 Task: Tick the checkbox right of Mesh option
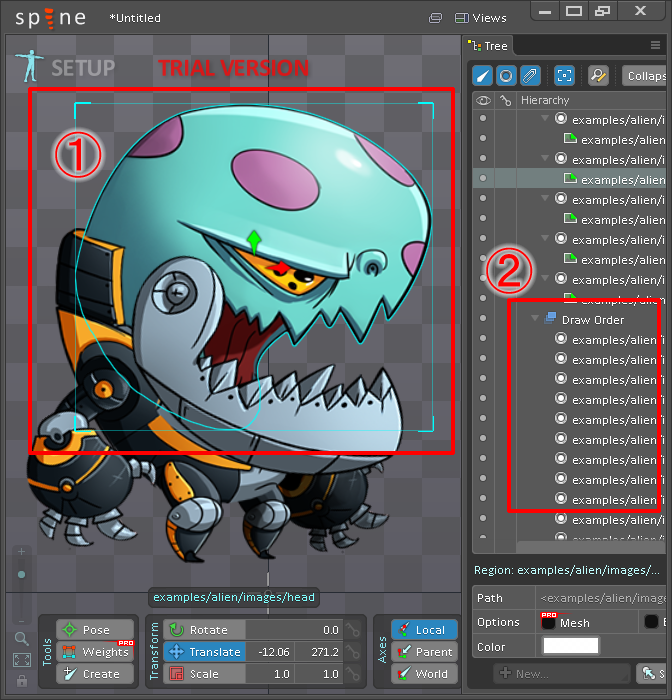coord(651,622)
